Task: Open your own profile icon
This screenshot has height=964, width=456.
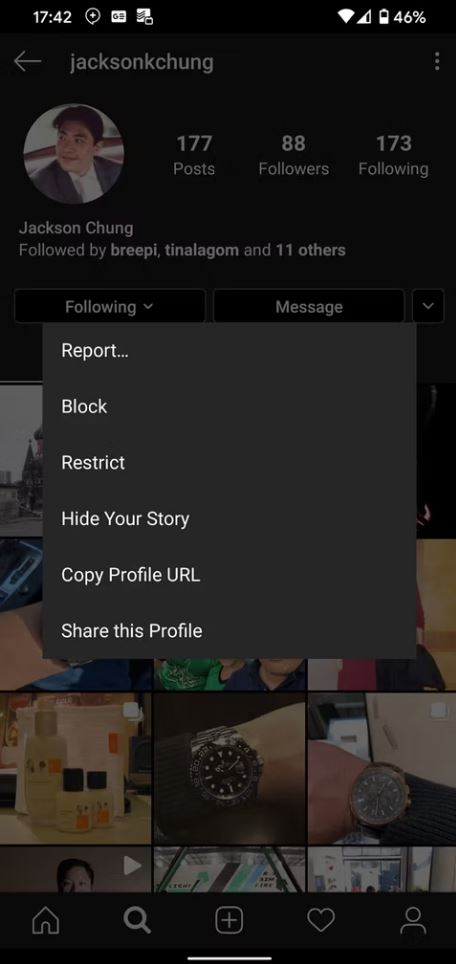Action: click(x=412, y=920)
